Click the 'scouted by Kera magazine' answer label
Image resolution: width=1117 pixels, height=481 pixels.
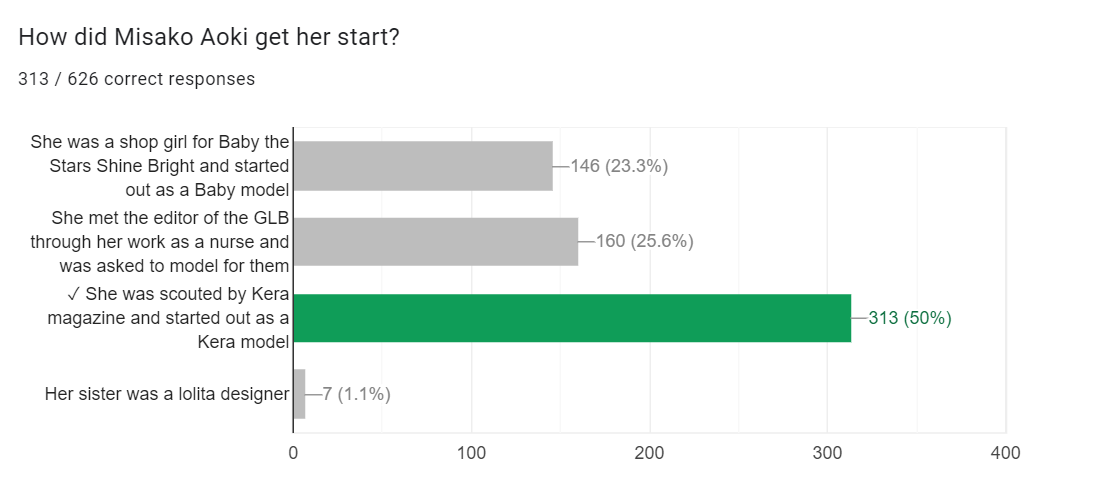click(x=170, y=318)
